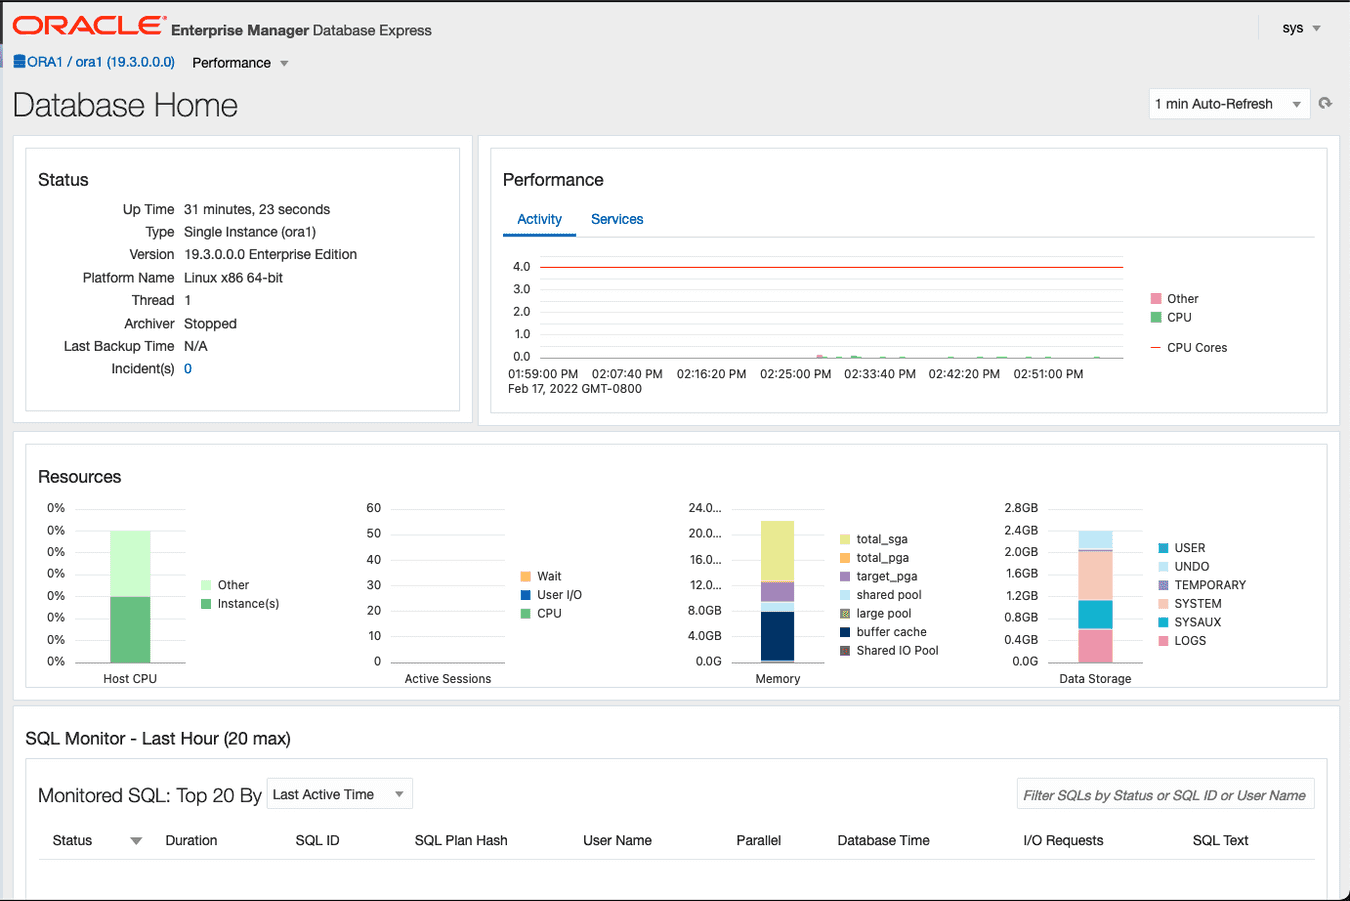Open the sys user menu
The height and width of the screenshot is (901, 1350).
pos(1301,28)
